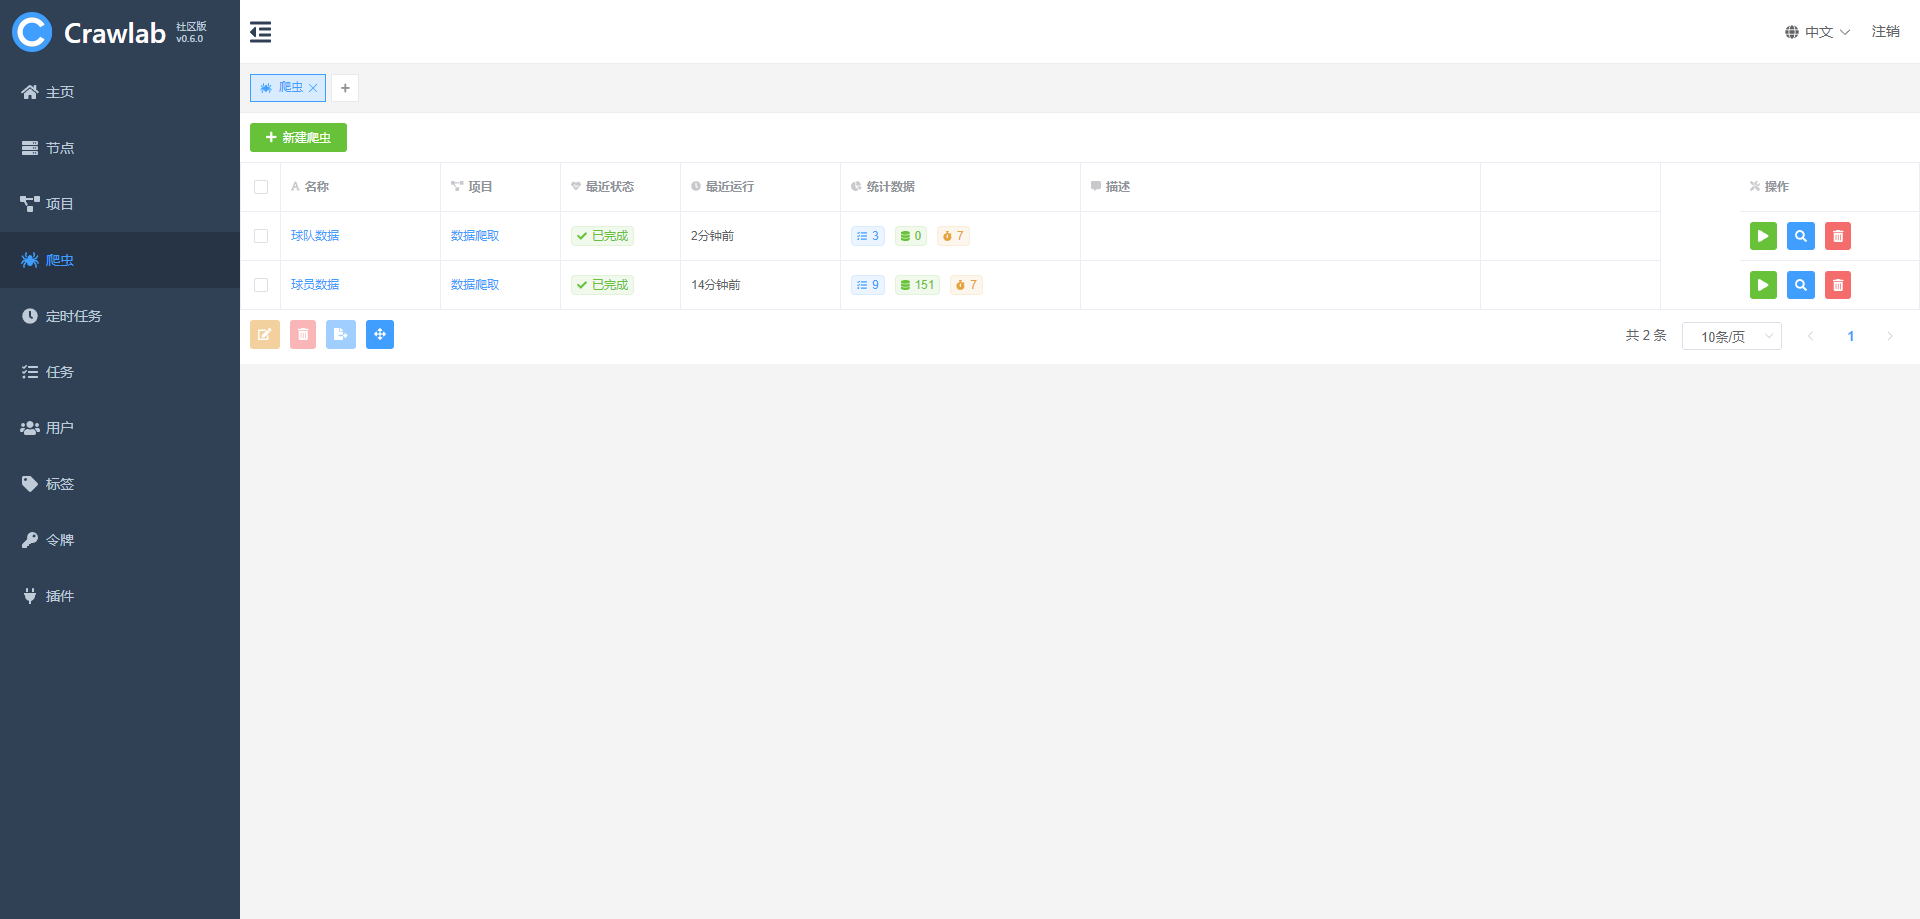Open the 用户 users page
Screen dimensions: 1920x919
[120, 428]
